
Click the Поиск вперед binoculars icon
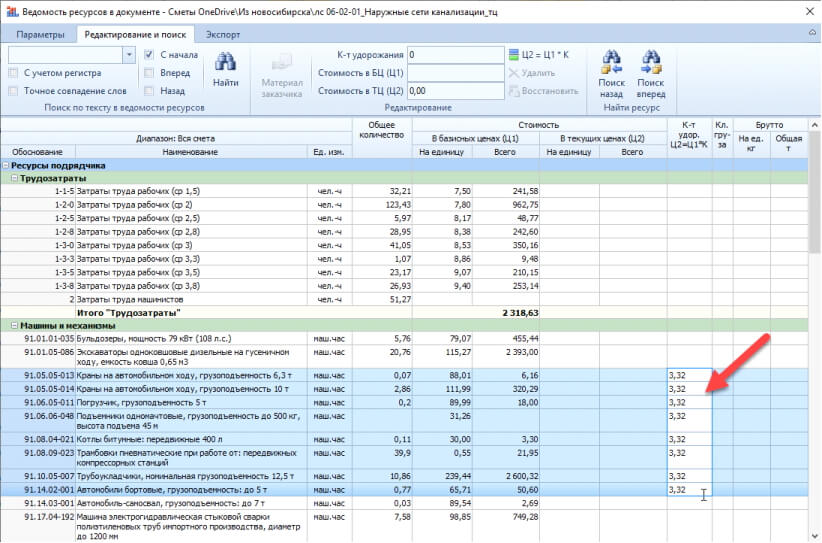point(651,62)
